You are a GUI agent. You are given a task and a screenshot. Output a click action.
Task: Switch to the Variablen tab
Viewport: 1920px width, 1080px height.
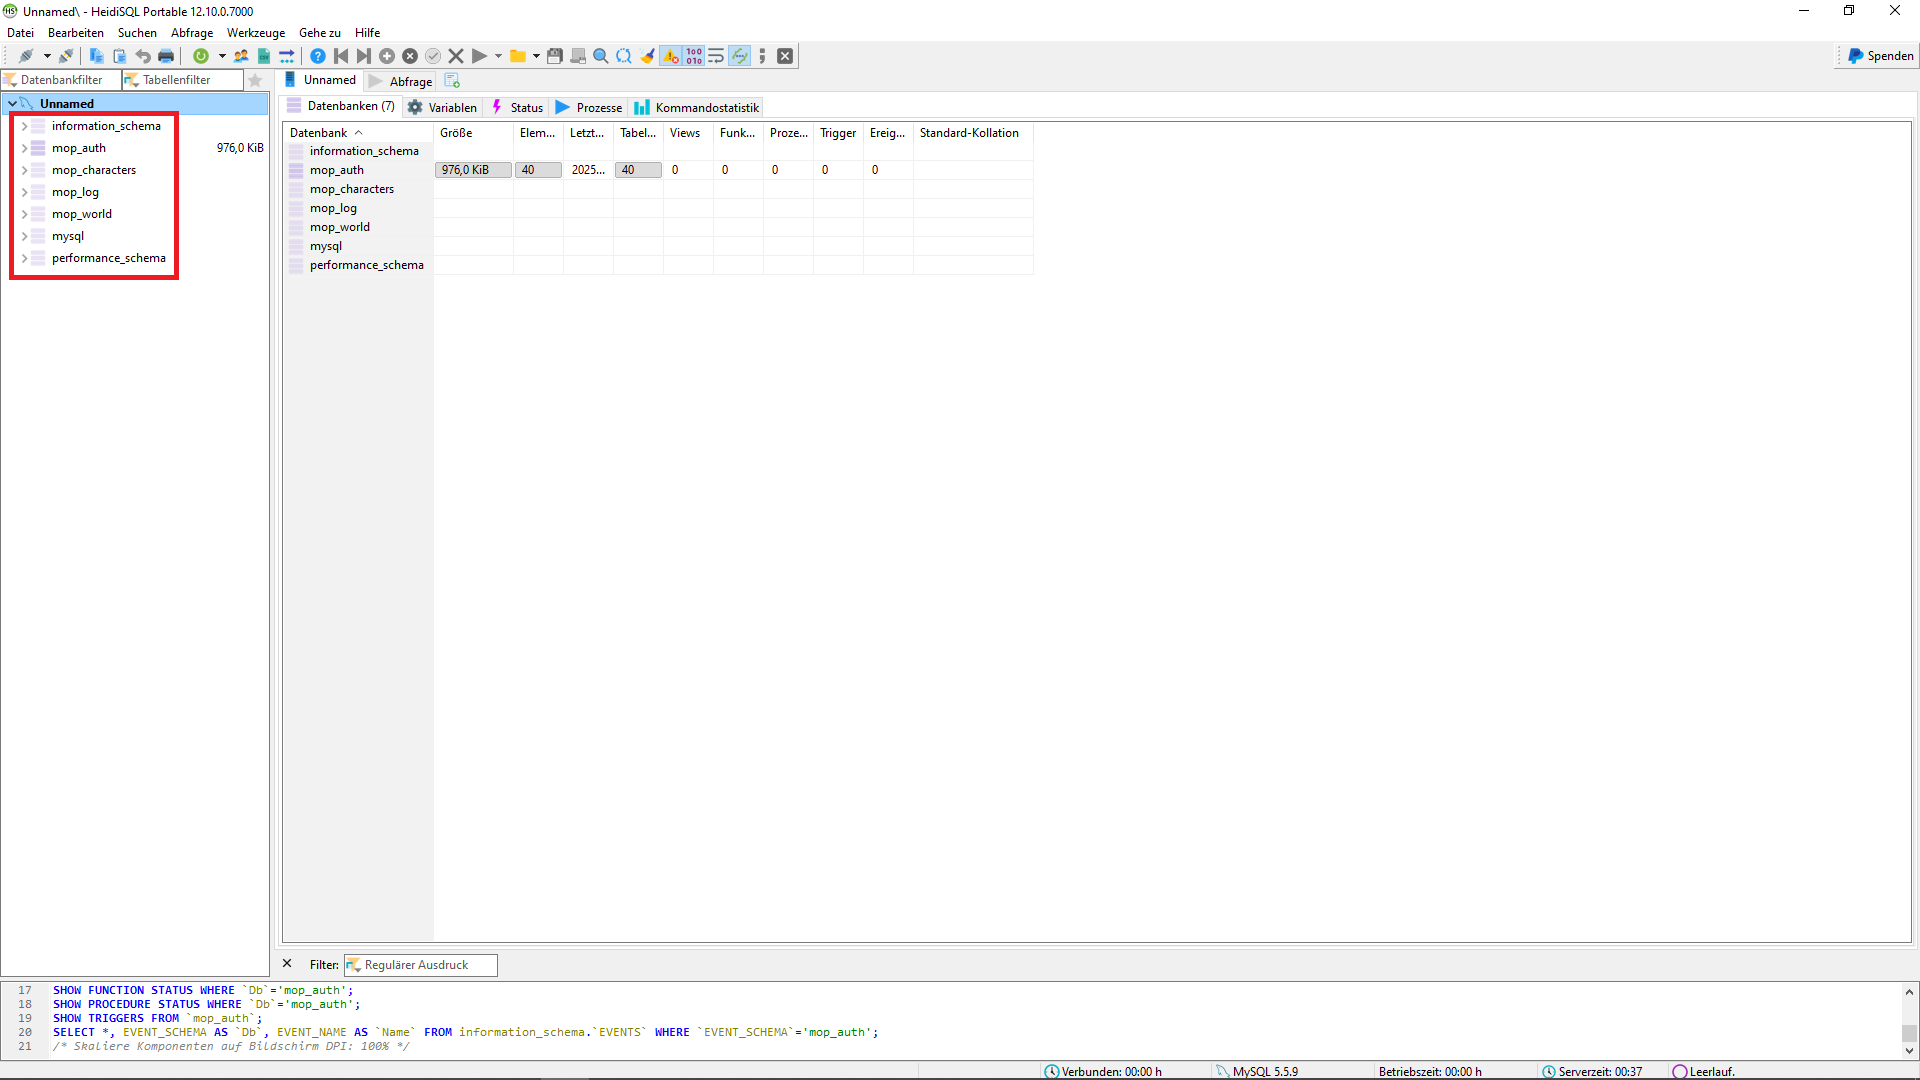pyautogui.click(x=443, y=107)
